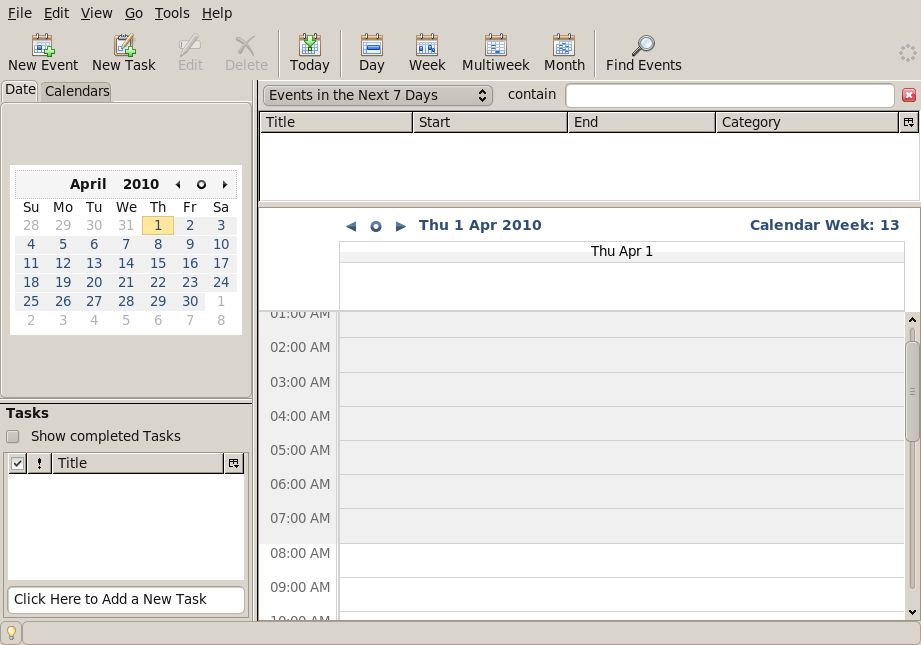Screen dimensions: 921x645
Task: Jump to Today using the toolbar icon
Action: pos(309,50)
